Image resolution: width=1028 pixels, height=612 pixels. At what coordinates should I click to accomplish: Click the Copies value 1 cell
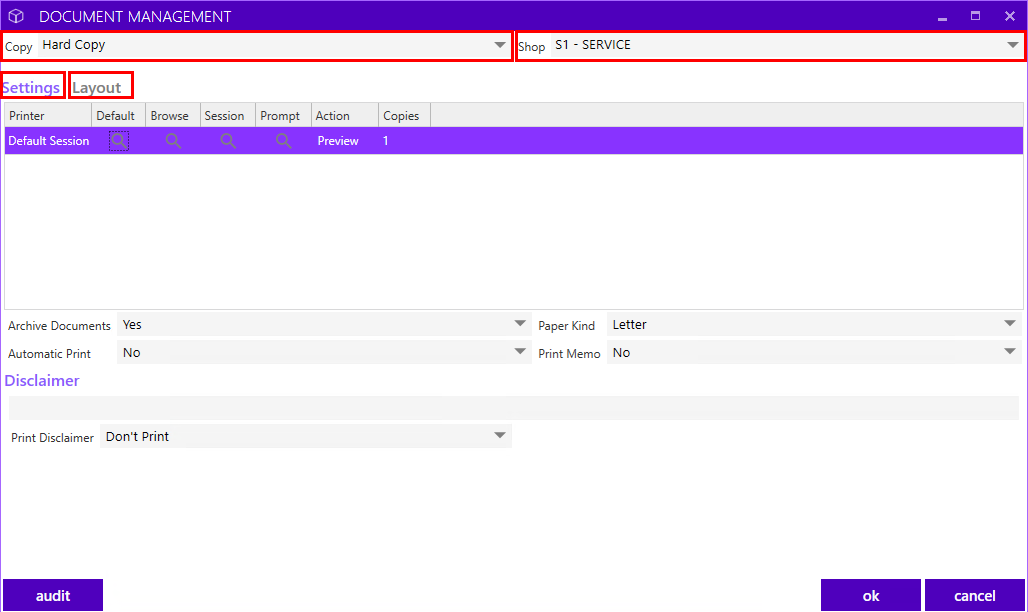[x=386, y=140]
